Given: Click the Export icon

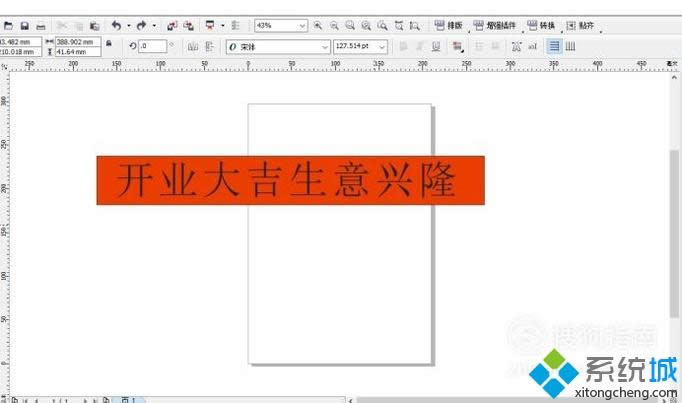Looking at the screenshot, I should (x=188, y=26).
